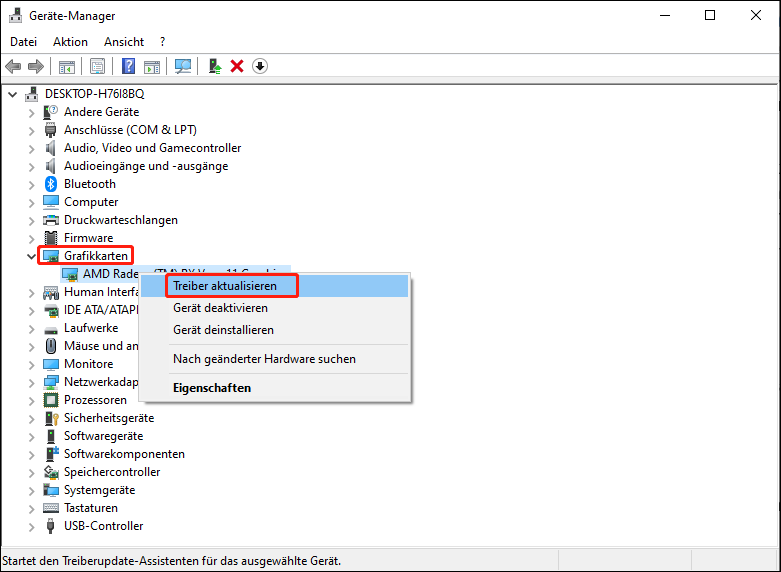Select Audioeingänge und -ausgänge entry
781x572 pixels.
146,166
